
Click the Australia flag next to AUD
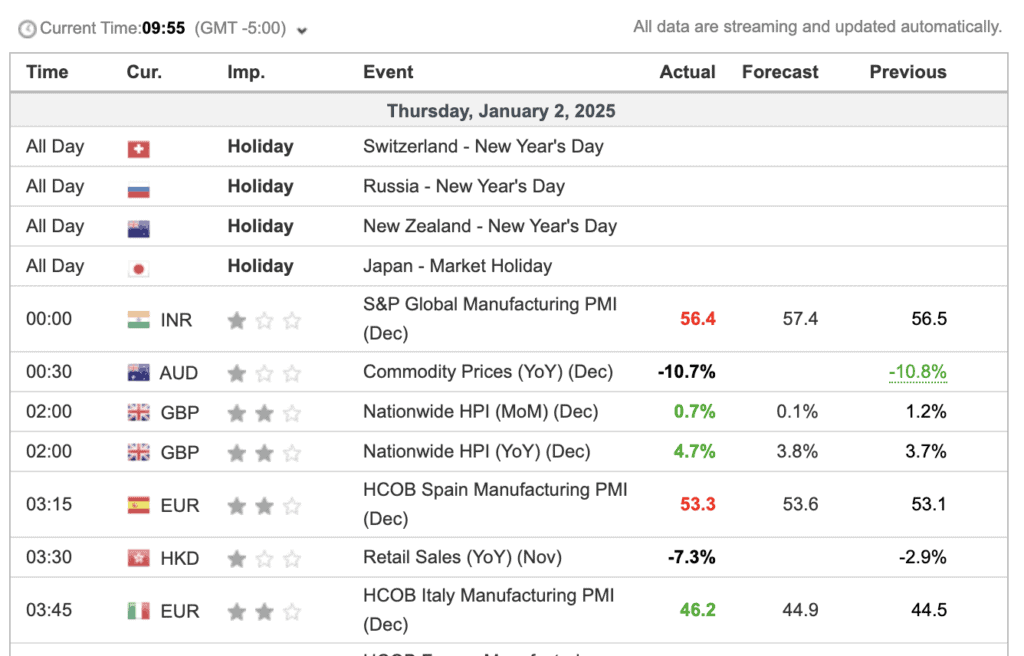140,371
